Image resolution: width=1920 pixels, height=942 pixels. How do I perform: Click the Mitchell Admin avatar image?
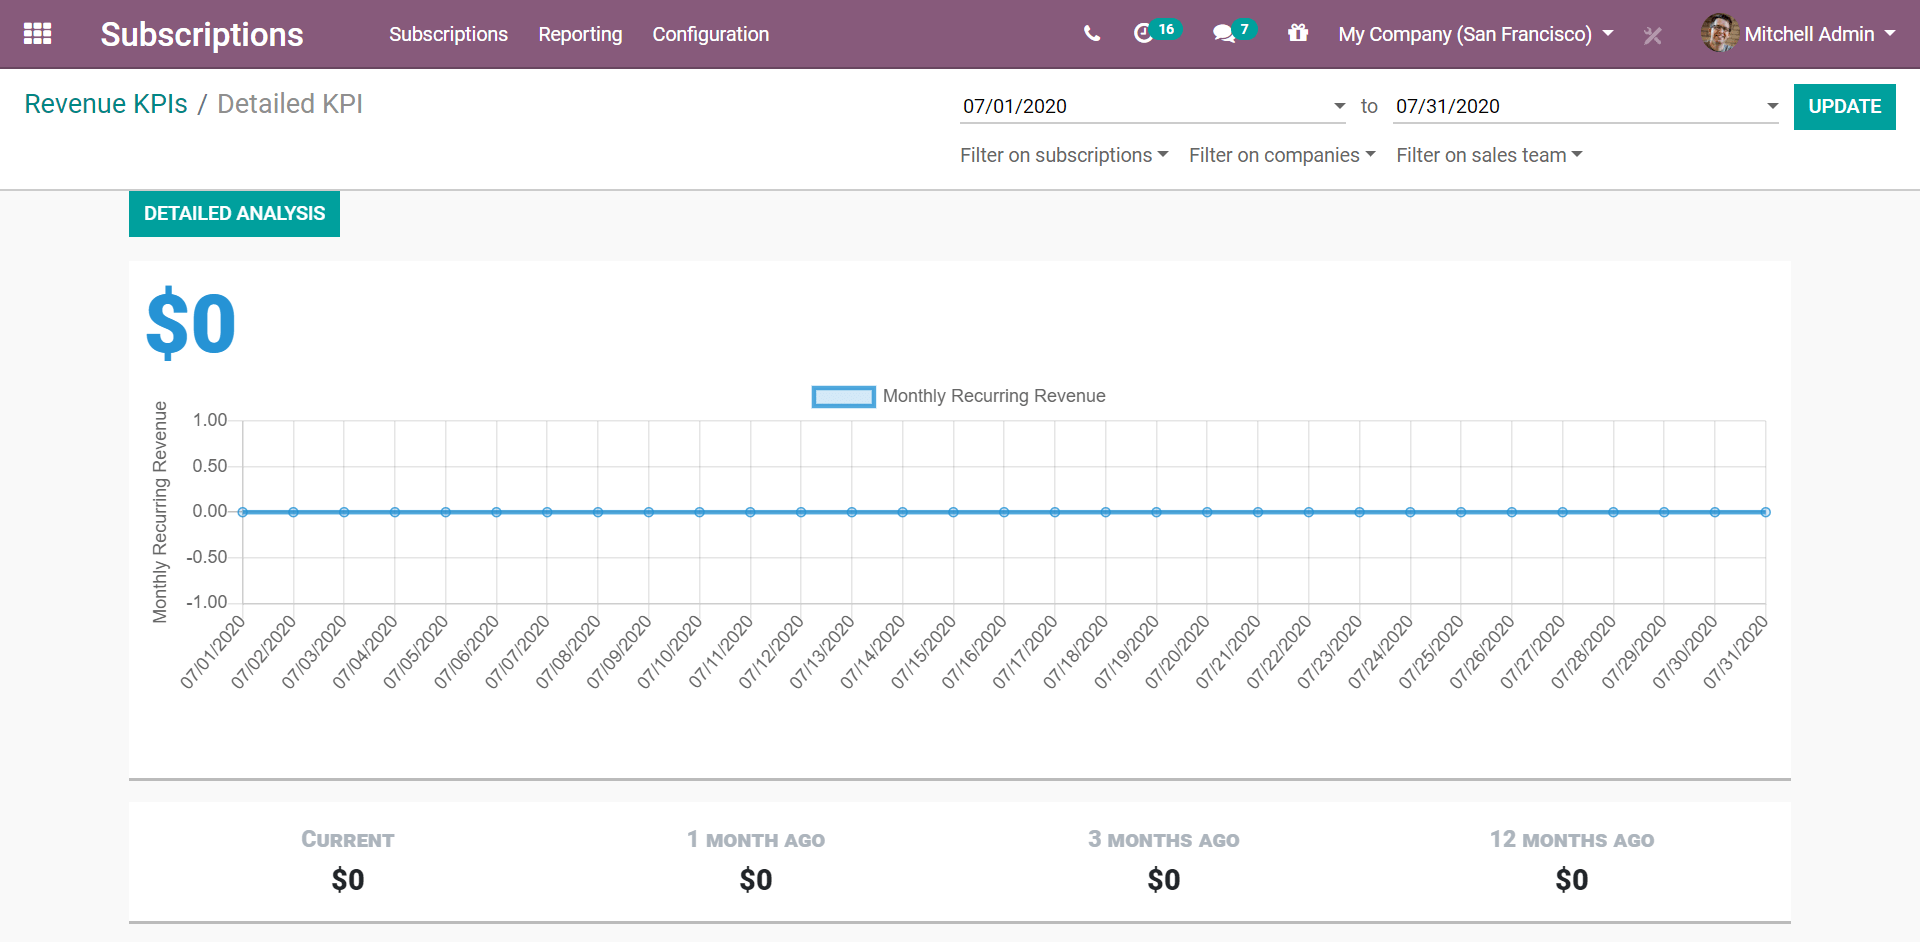click(1718, 33)
